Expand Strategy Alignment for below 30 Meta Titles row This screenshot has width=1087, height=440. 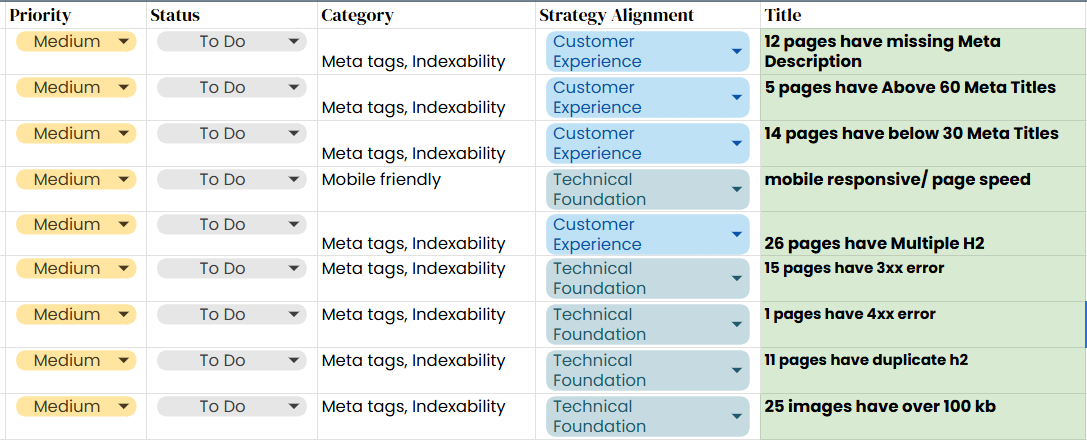point(737,144)
